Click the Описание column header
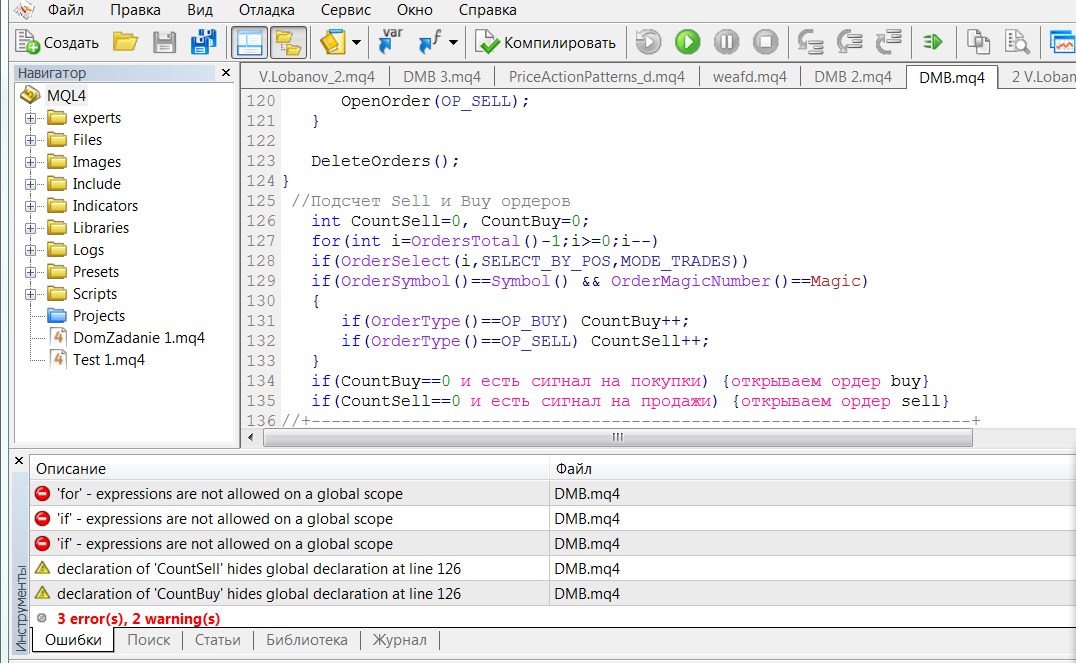This screenshot has height=663, width=1076. (x=290, y=469)
